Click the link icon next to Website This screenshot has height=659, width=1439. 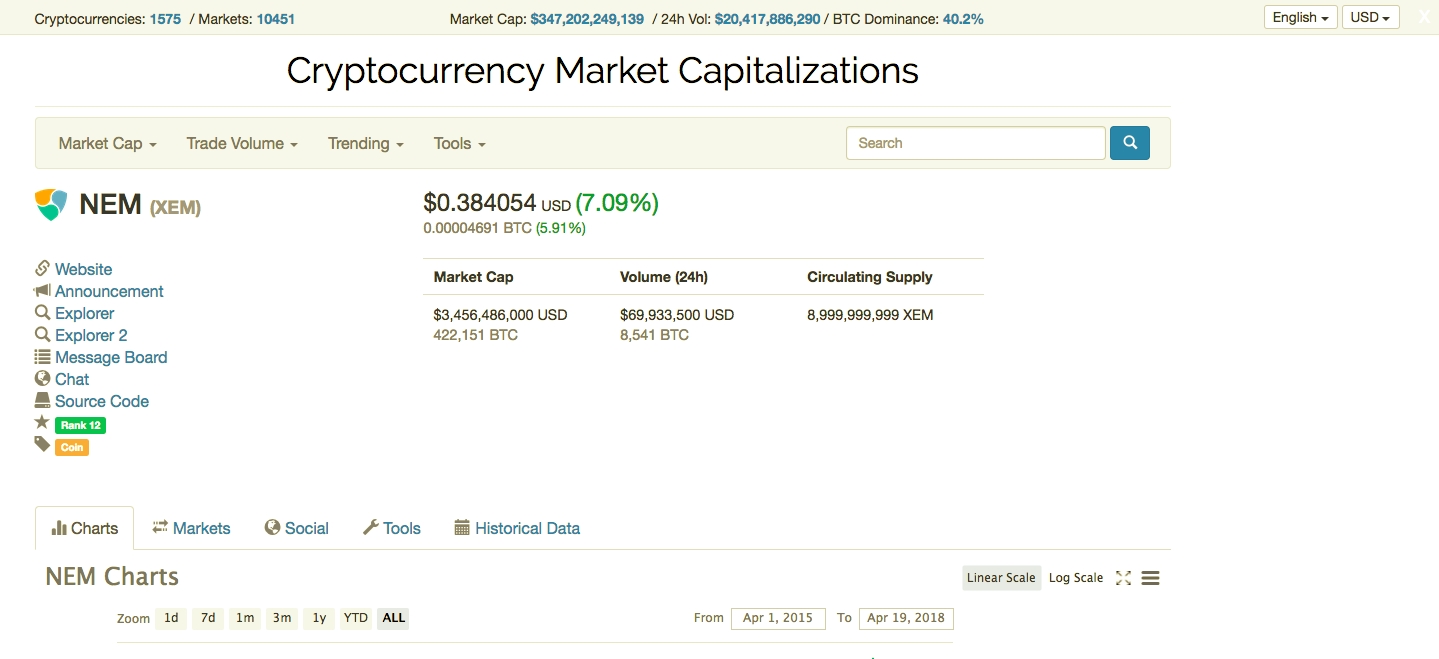42,268
